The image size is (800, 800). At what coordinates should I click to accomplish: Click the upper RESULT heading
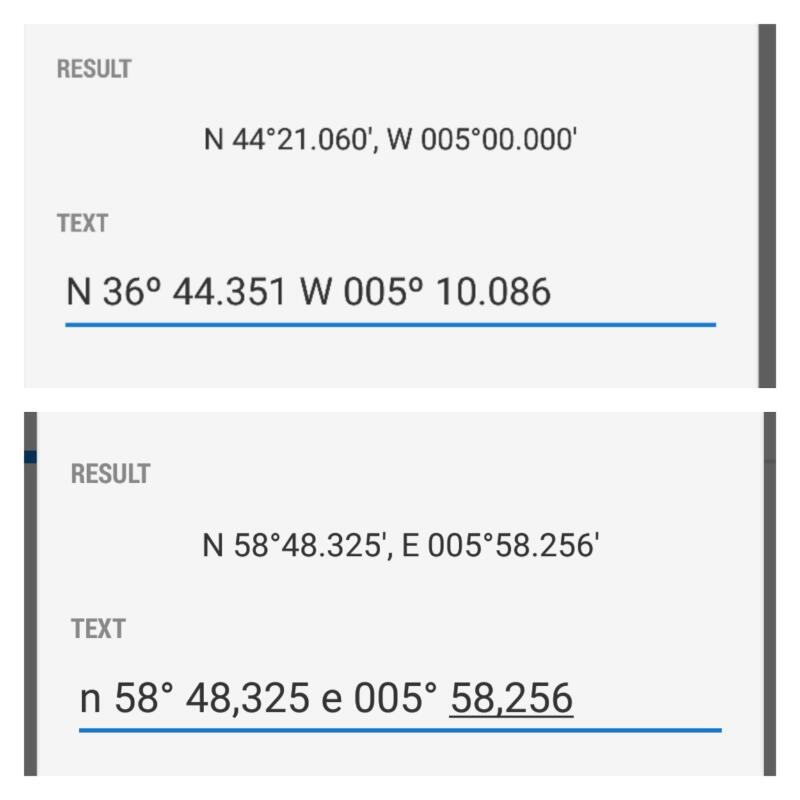pyautogui.click(x=94, y=69)
